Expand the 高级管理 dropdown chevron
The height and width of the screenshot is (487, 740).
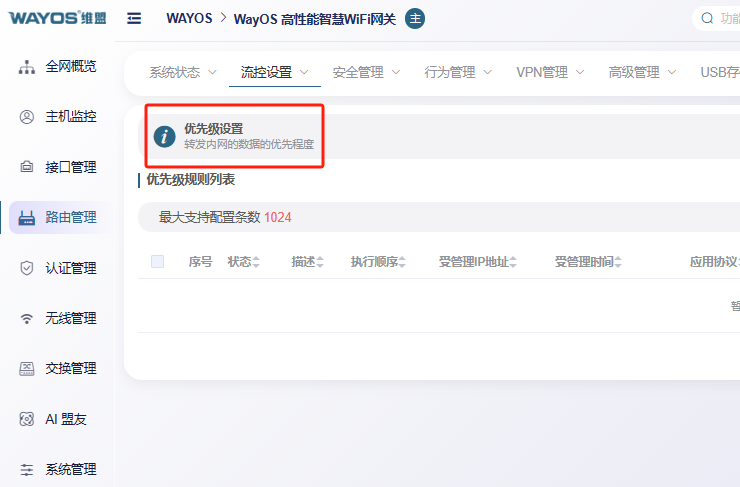pos(672,72)
